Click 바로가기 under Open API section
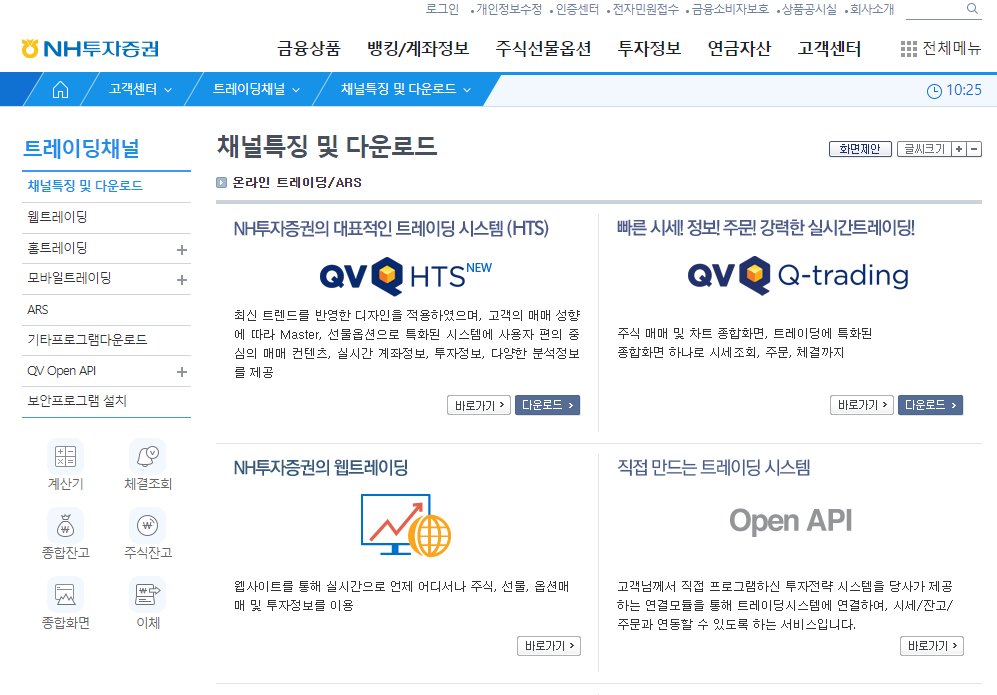997x695 pixels. point(932,645)
